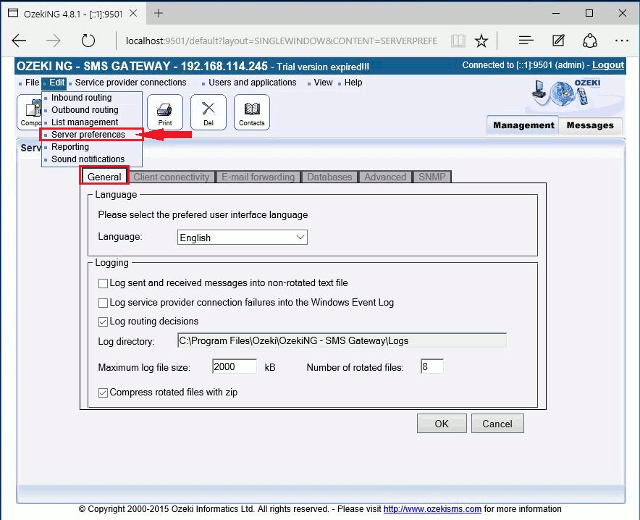Click the Maximum log file size field

[x=234, y=367]
